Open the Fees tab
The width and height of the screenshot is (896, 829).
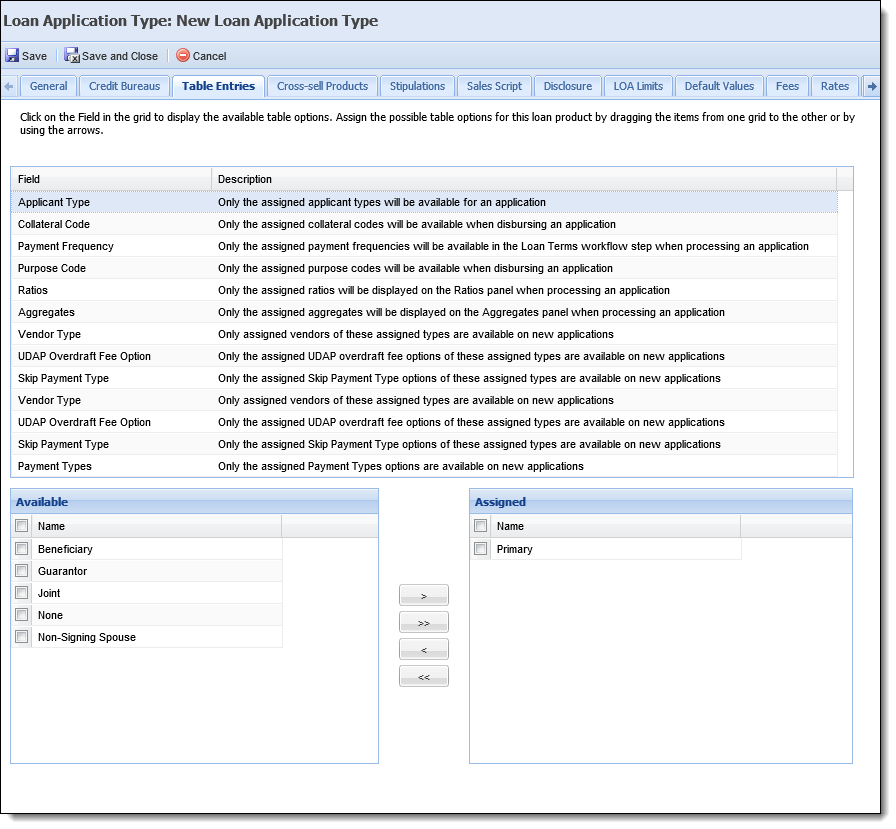[x=787, y=86]
